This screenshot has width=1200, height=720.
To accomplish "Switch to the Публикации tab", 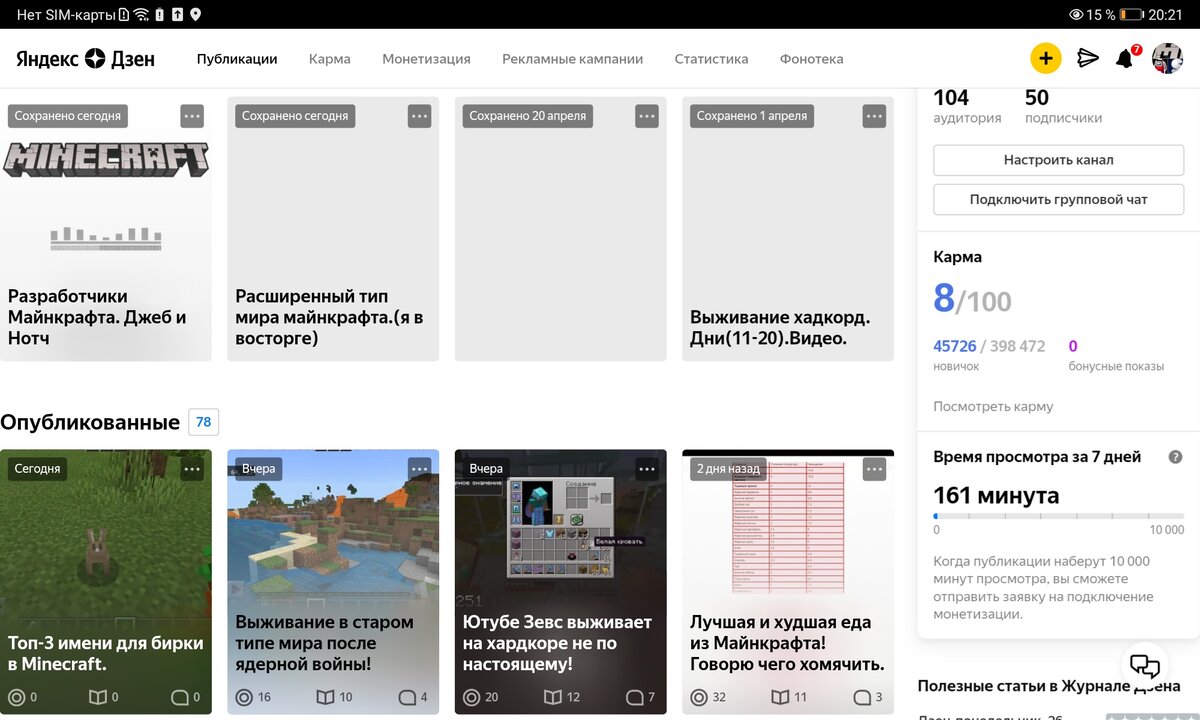I will pos(237,59).
